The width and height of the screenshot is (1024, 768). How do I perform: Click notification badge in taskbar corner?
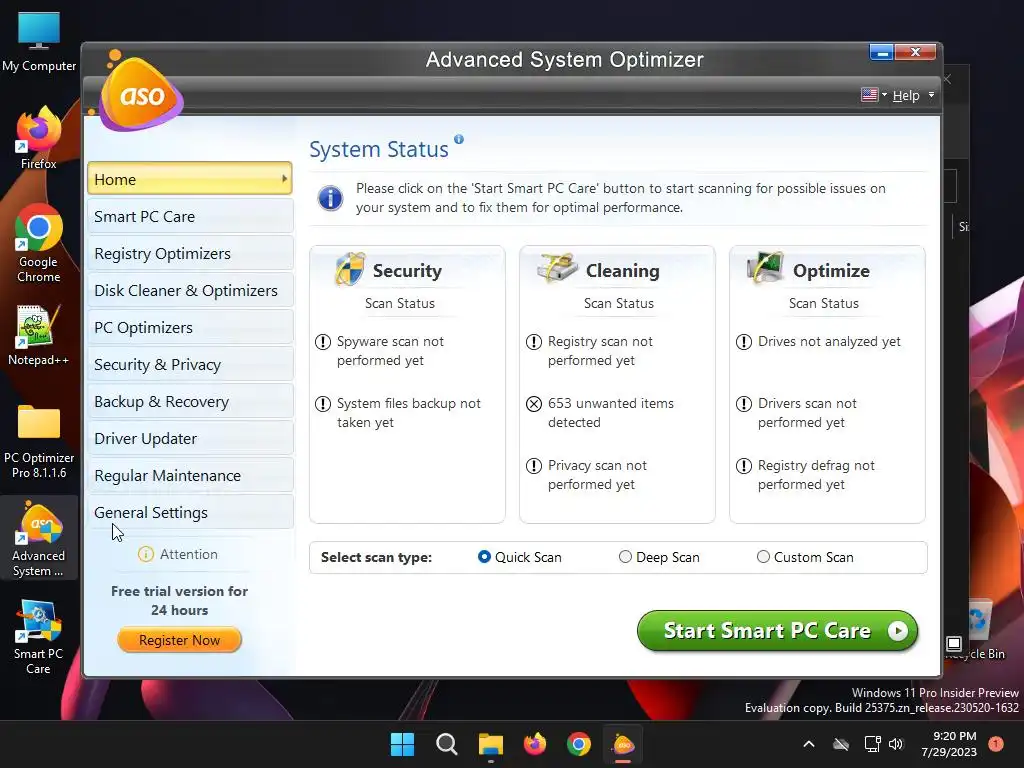pos(996,744)
